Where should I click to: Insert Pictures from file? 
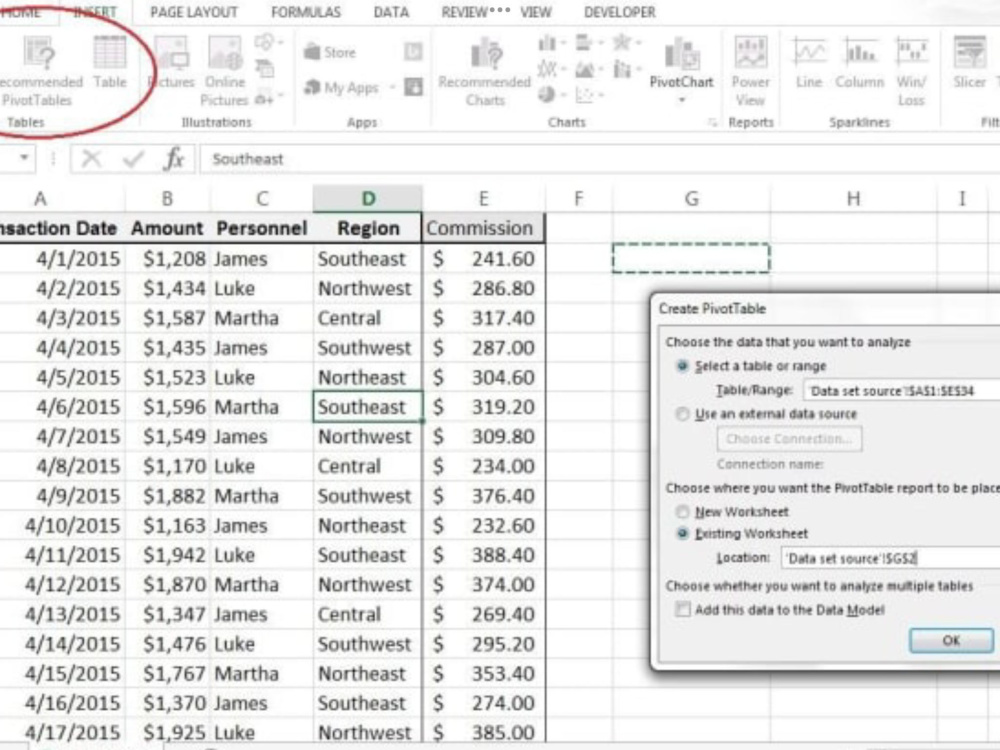(x=171, y=62)
